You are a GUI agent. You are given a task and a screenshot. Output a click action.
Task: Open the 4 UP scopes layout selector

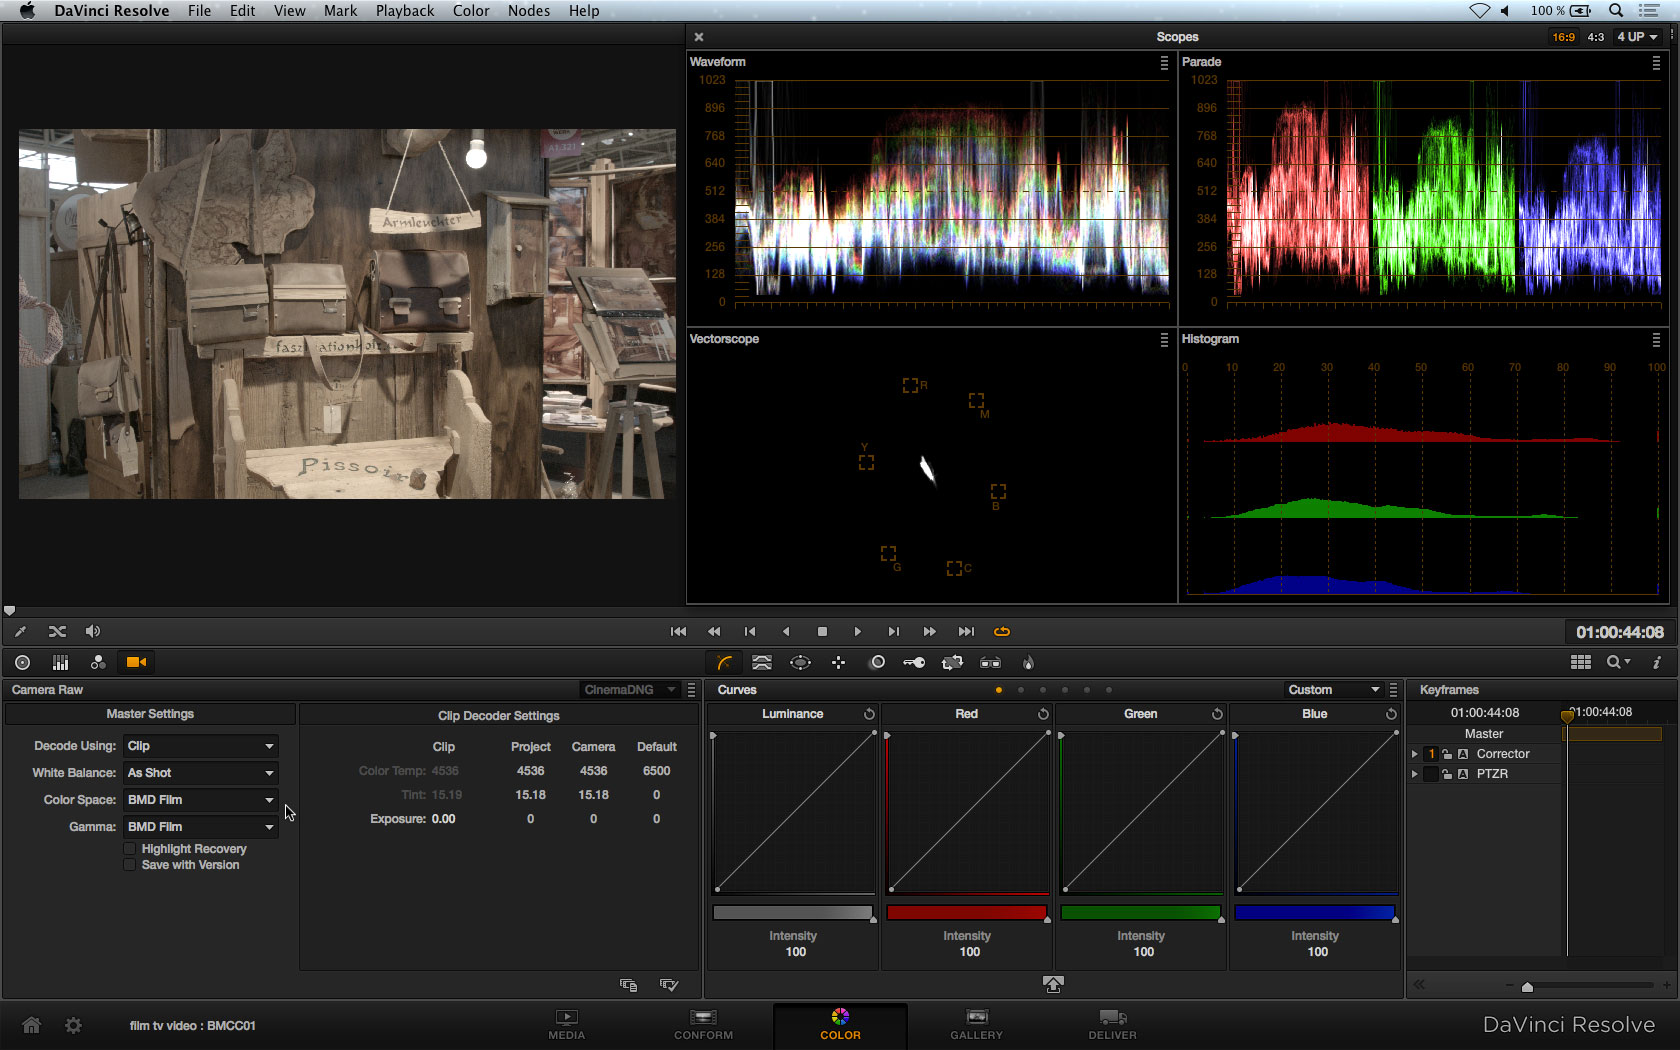tap(1637, 37)
